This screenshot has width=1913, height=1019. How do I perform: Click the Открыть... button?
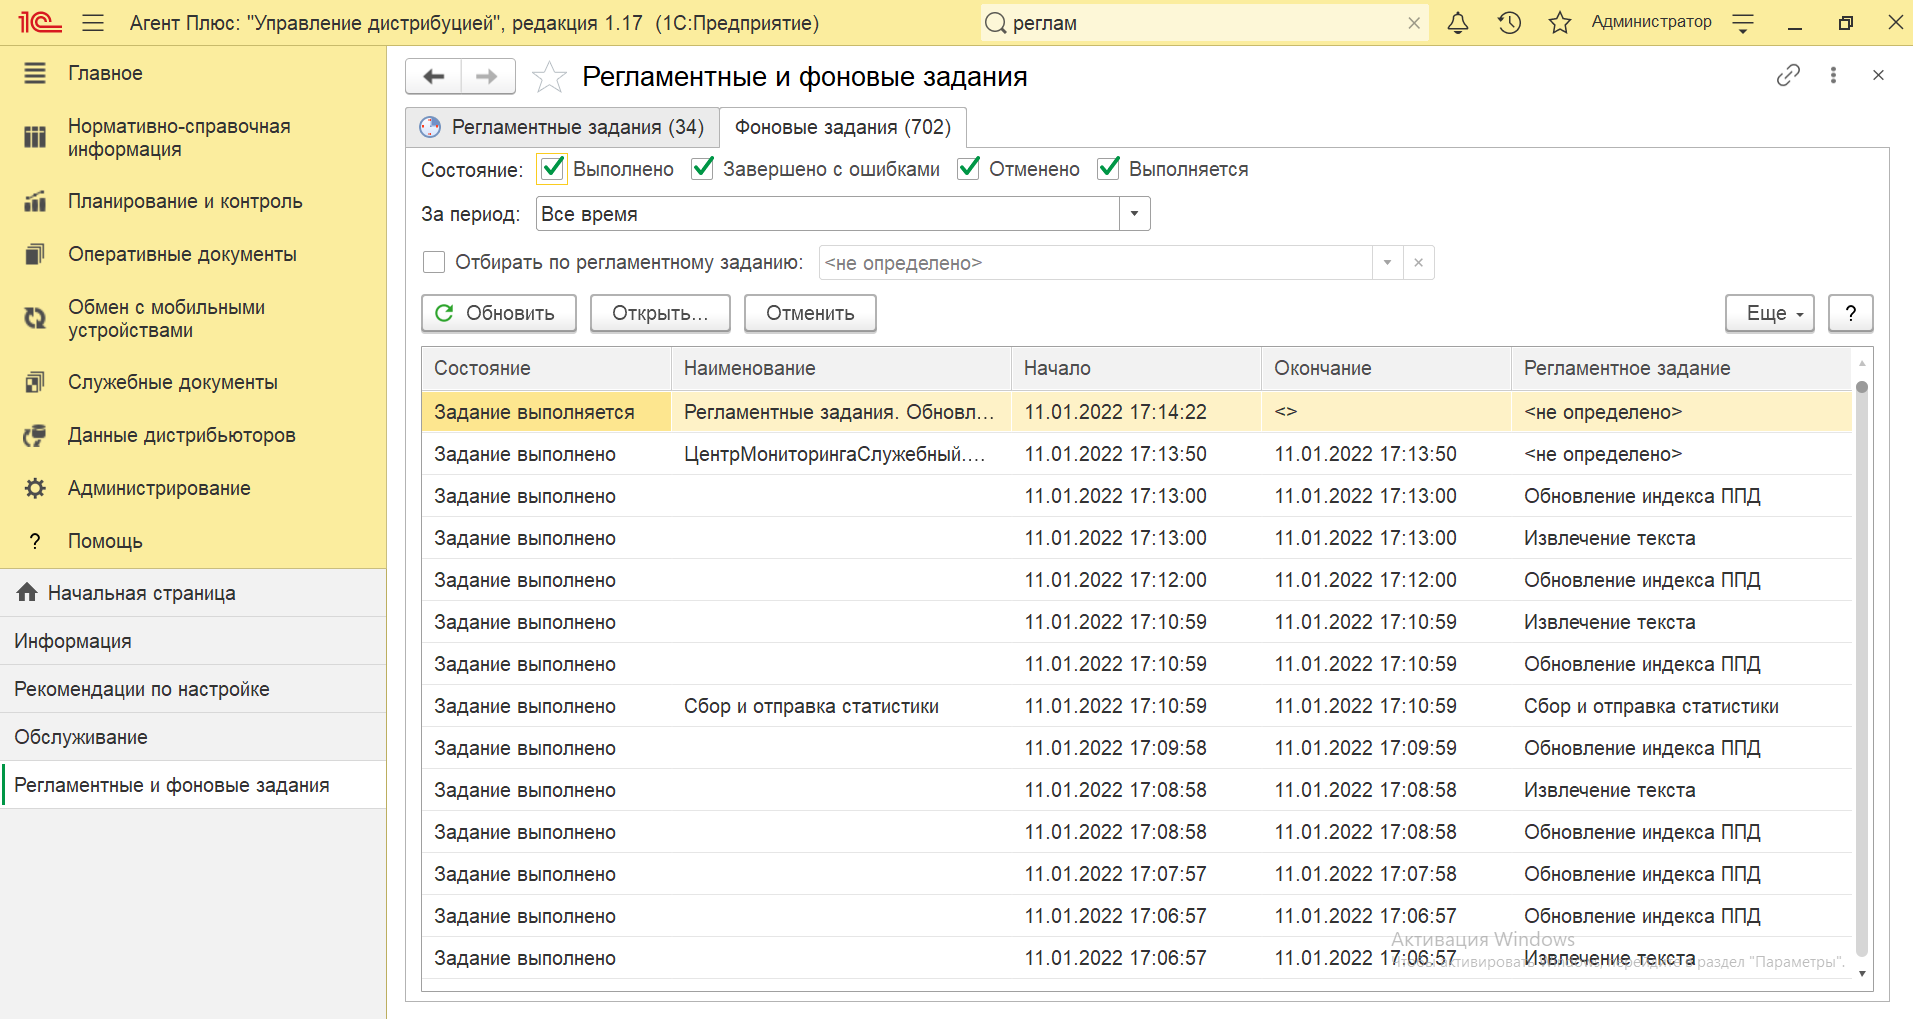660,313
